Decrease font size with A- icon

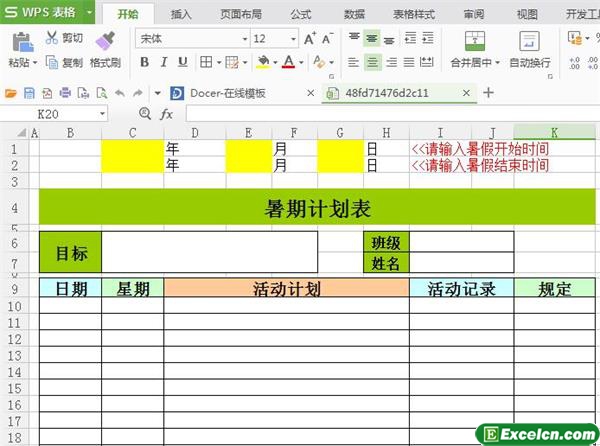tap(328, 38)
